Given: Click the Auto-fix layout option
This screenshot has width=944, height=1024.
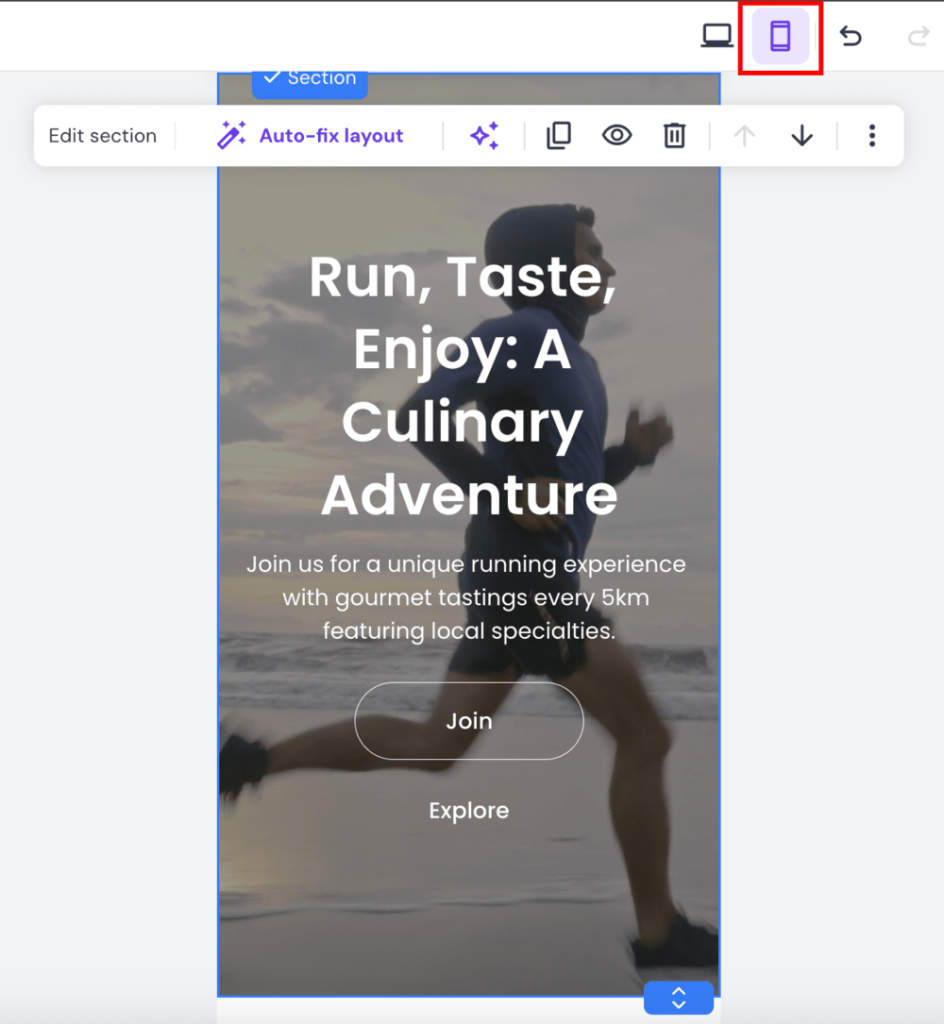Looking at the screenshot, I should [x=331, y=135].
